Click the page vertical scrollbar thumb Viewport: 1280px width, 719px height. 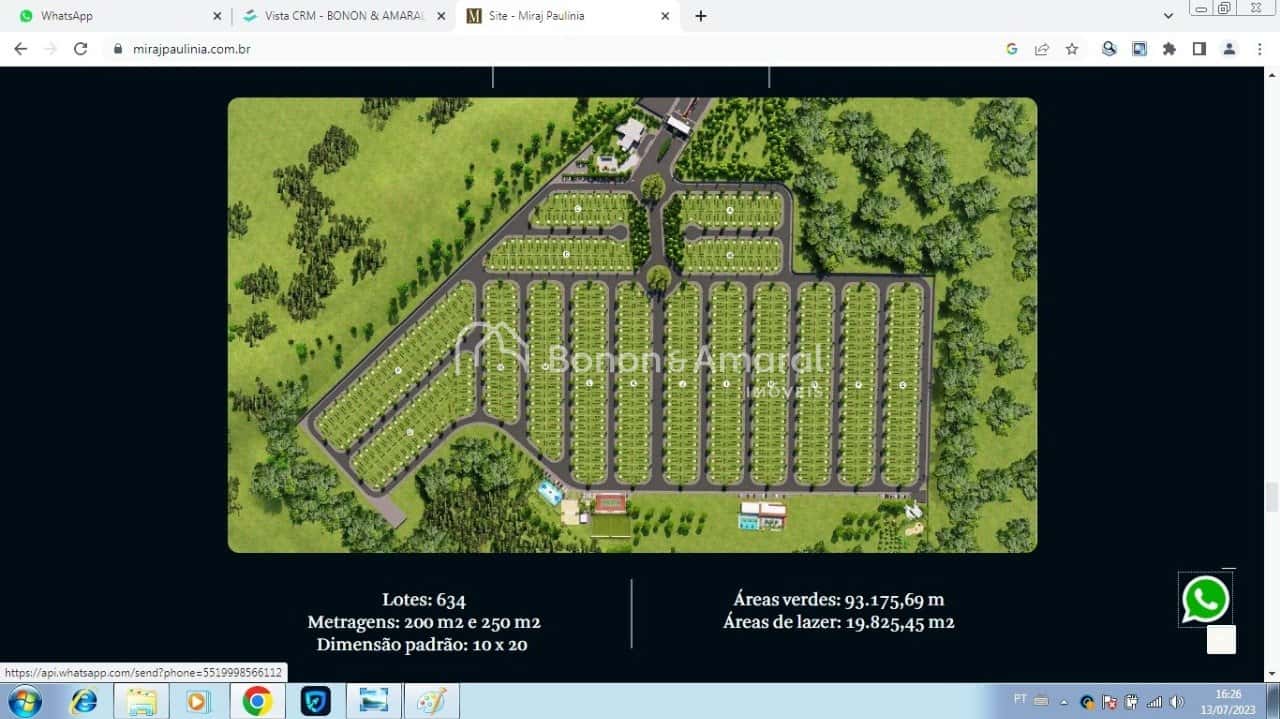(1272, 496)
